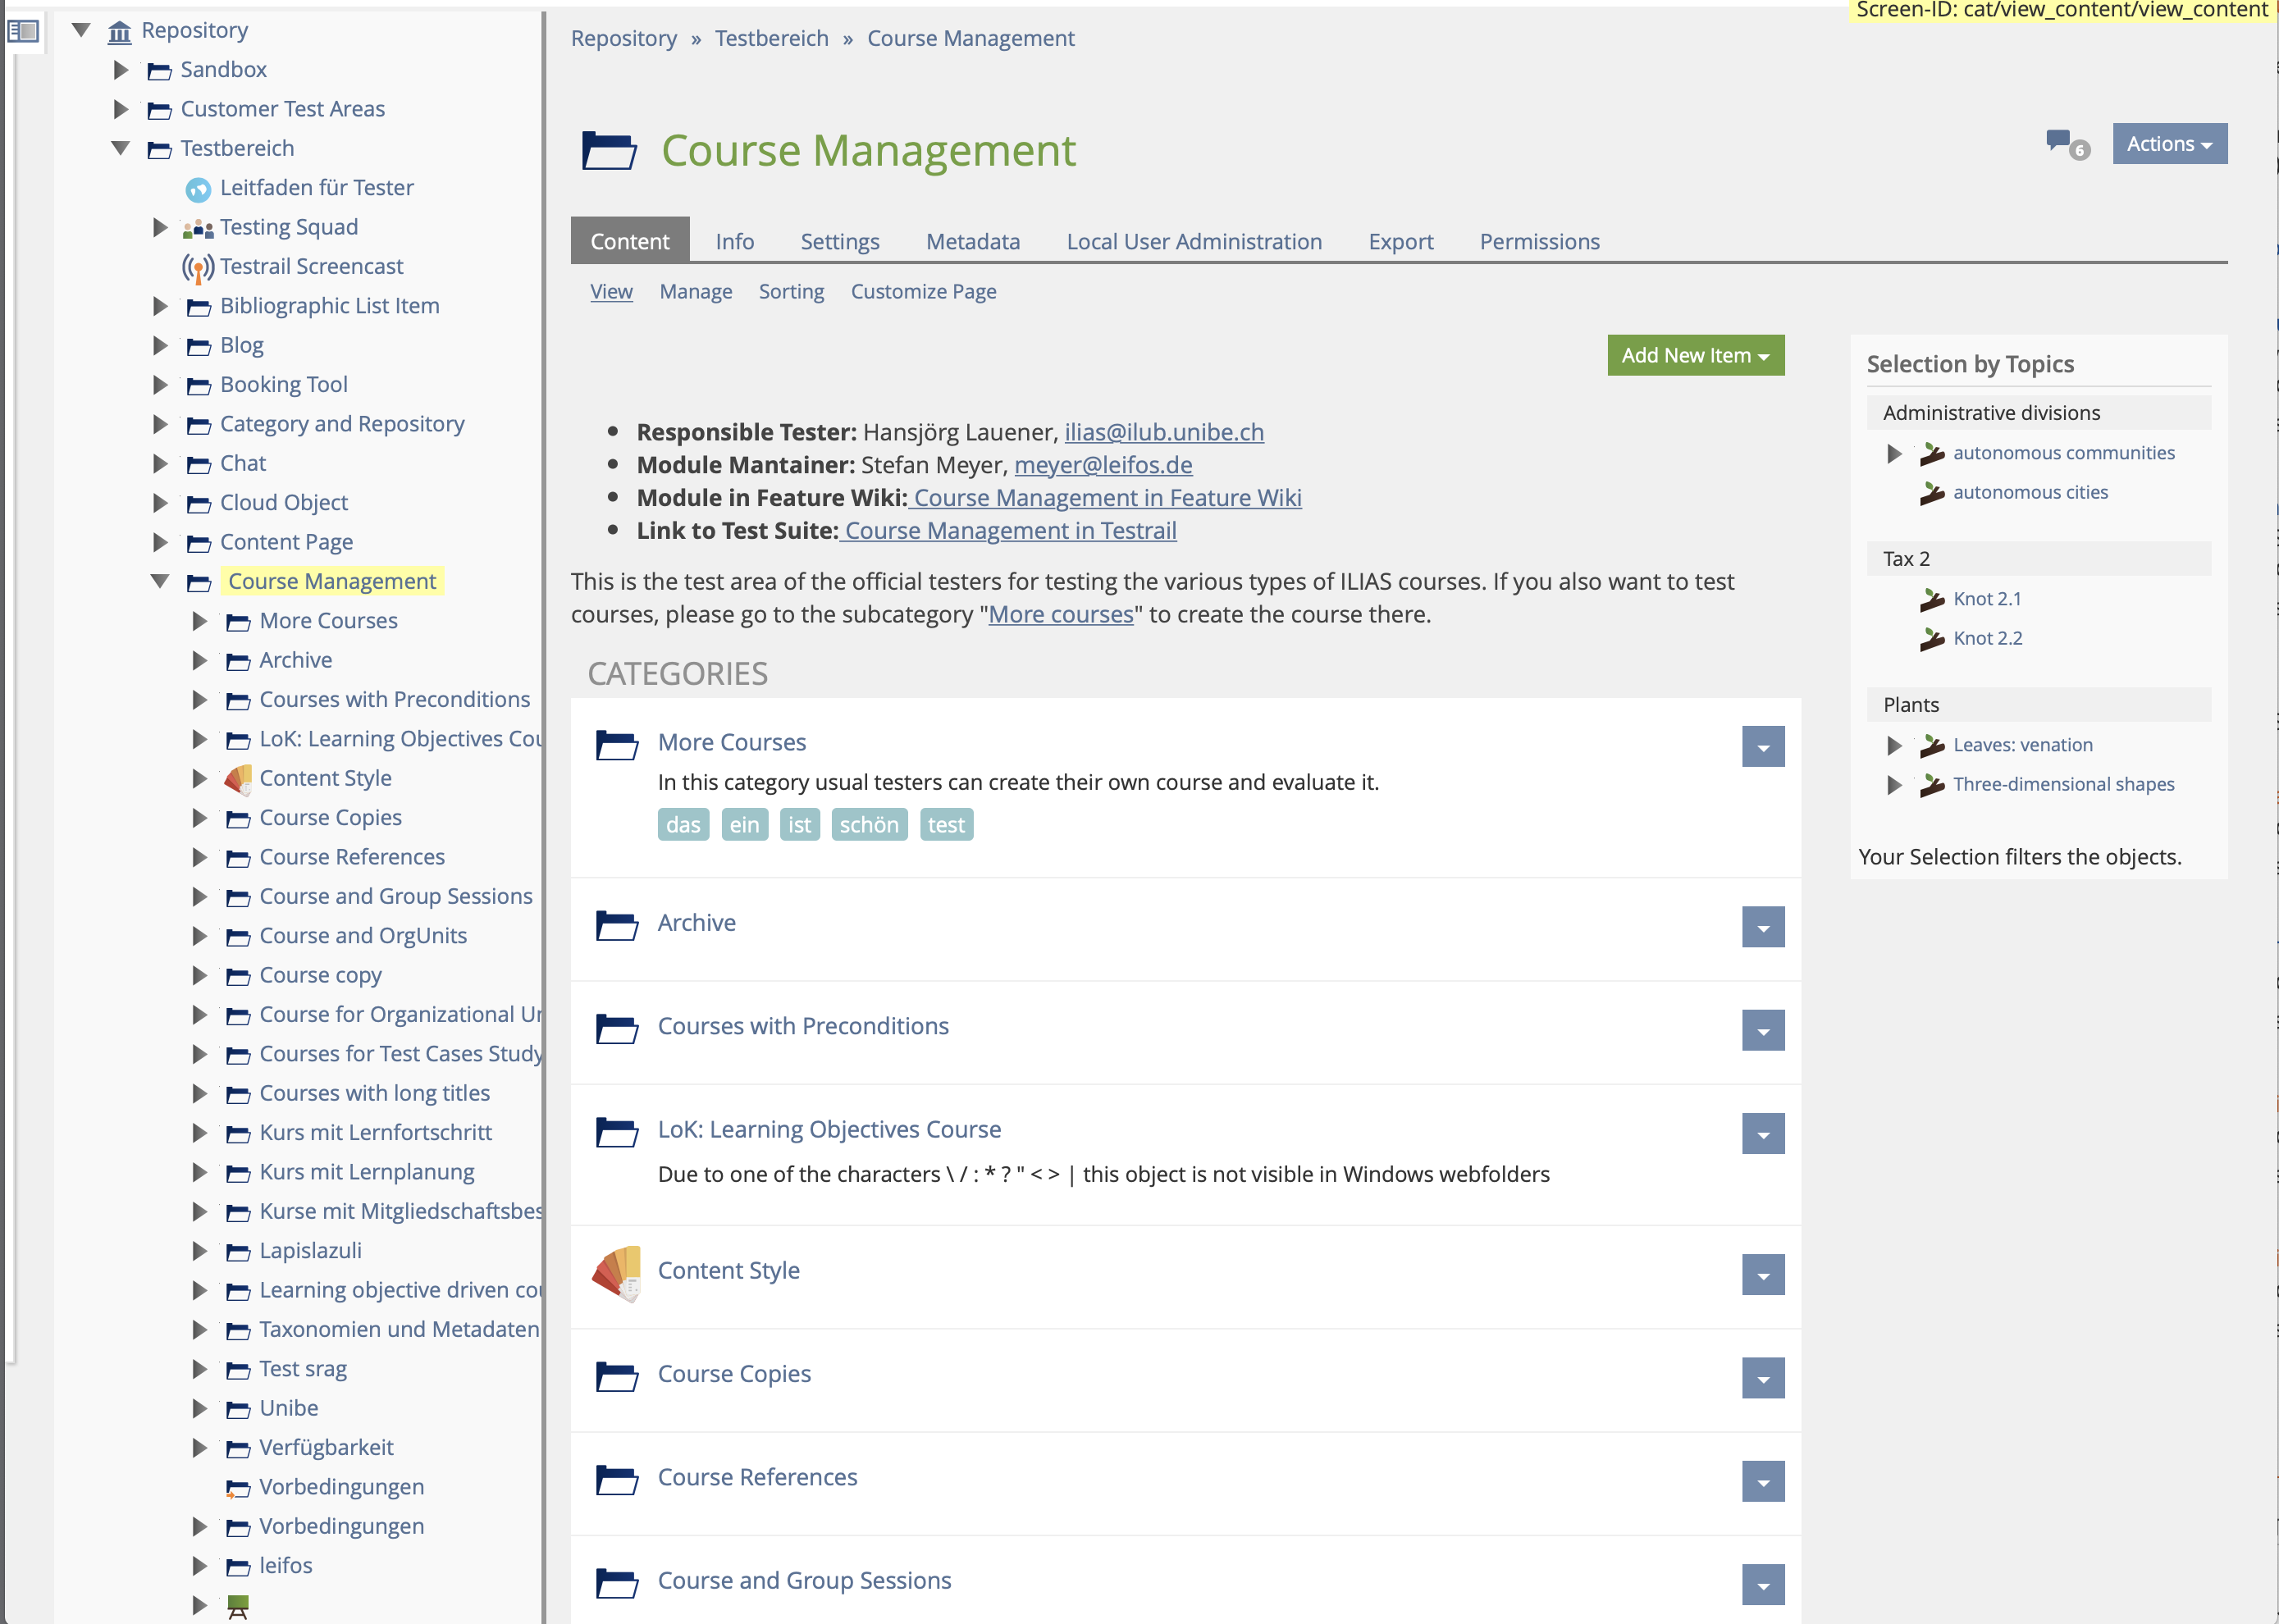
Task: Open Add New Item dropdown
Action: (x=1695, y=356)
